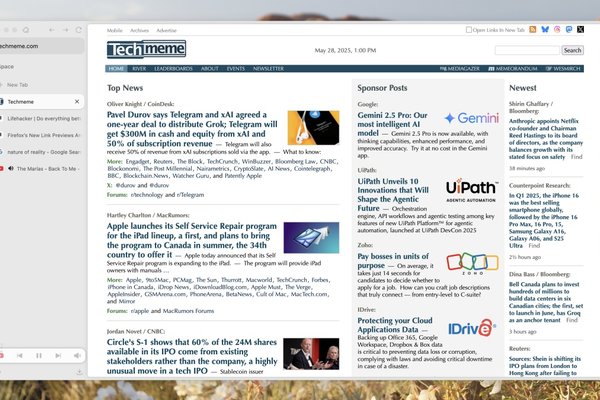Select the HOME nav item

pos(116,69)
